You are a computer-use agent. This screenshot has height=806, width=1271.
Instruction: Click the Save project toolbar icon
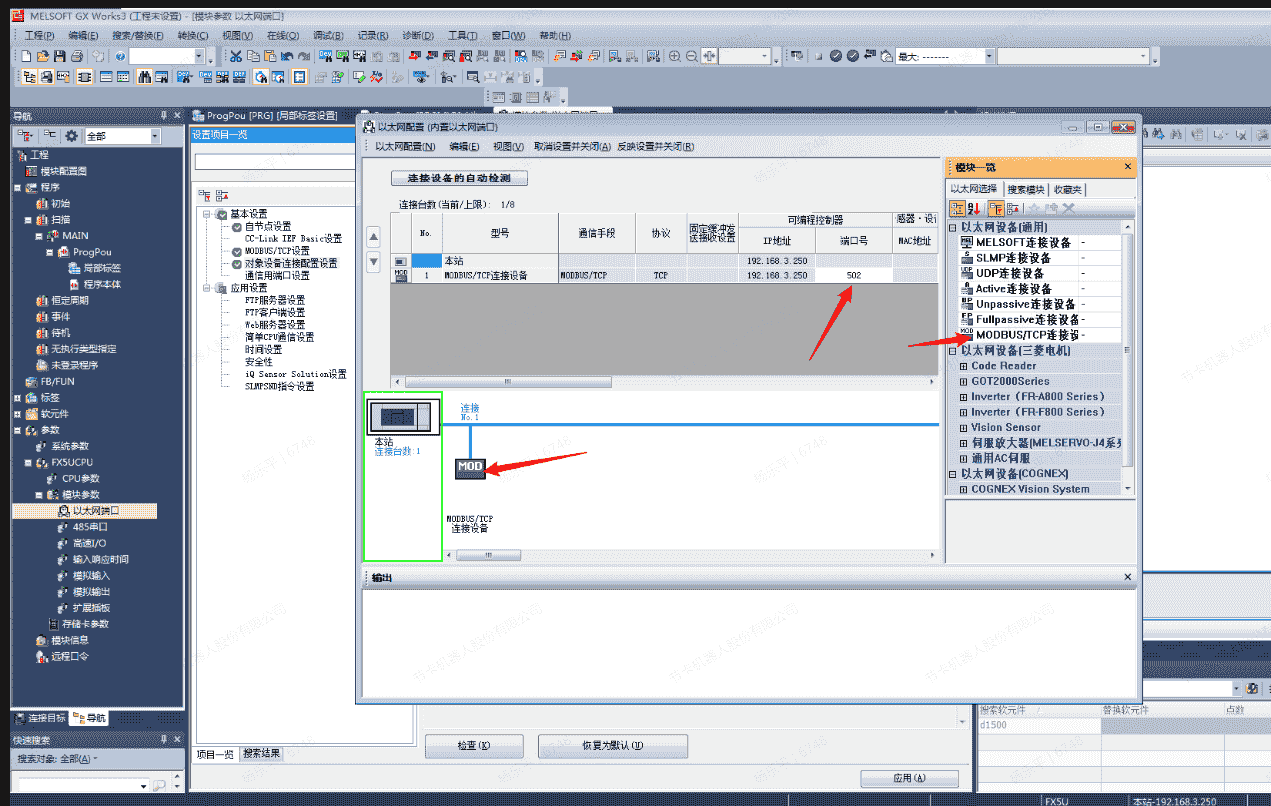coord(60,57)
